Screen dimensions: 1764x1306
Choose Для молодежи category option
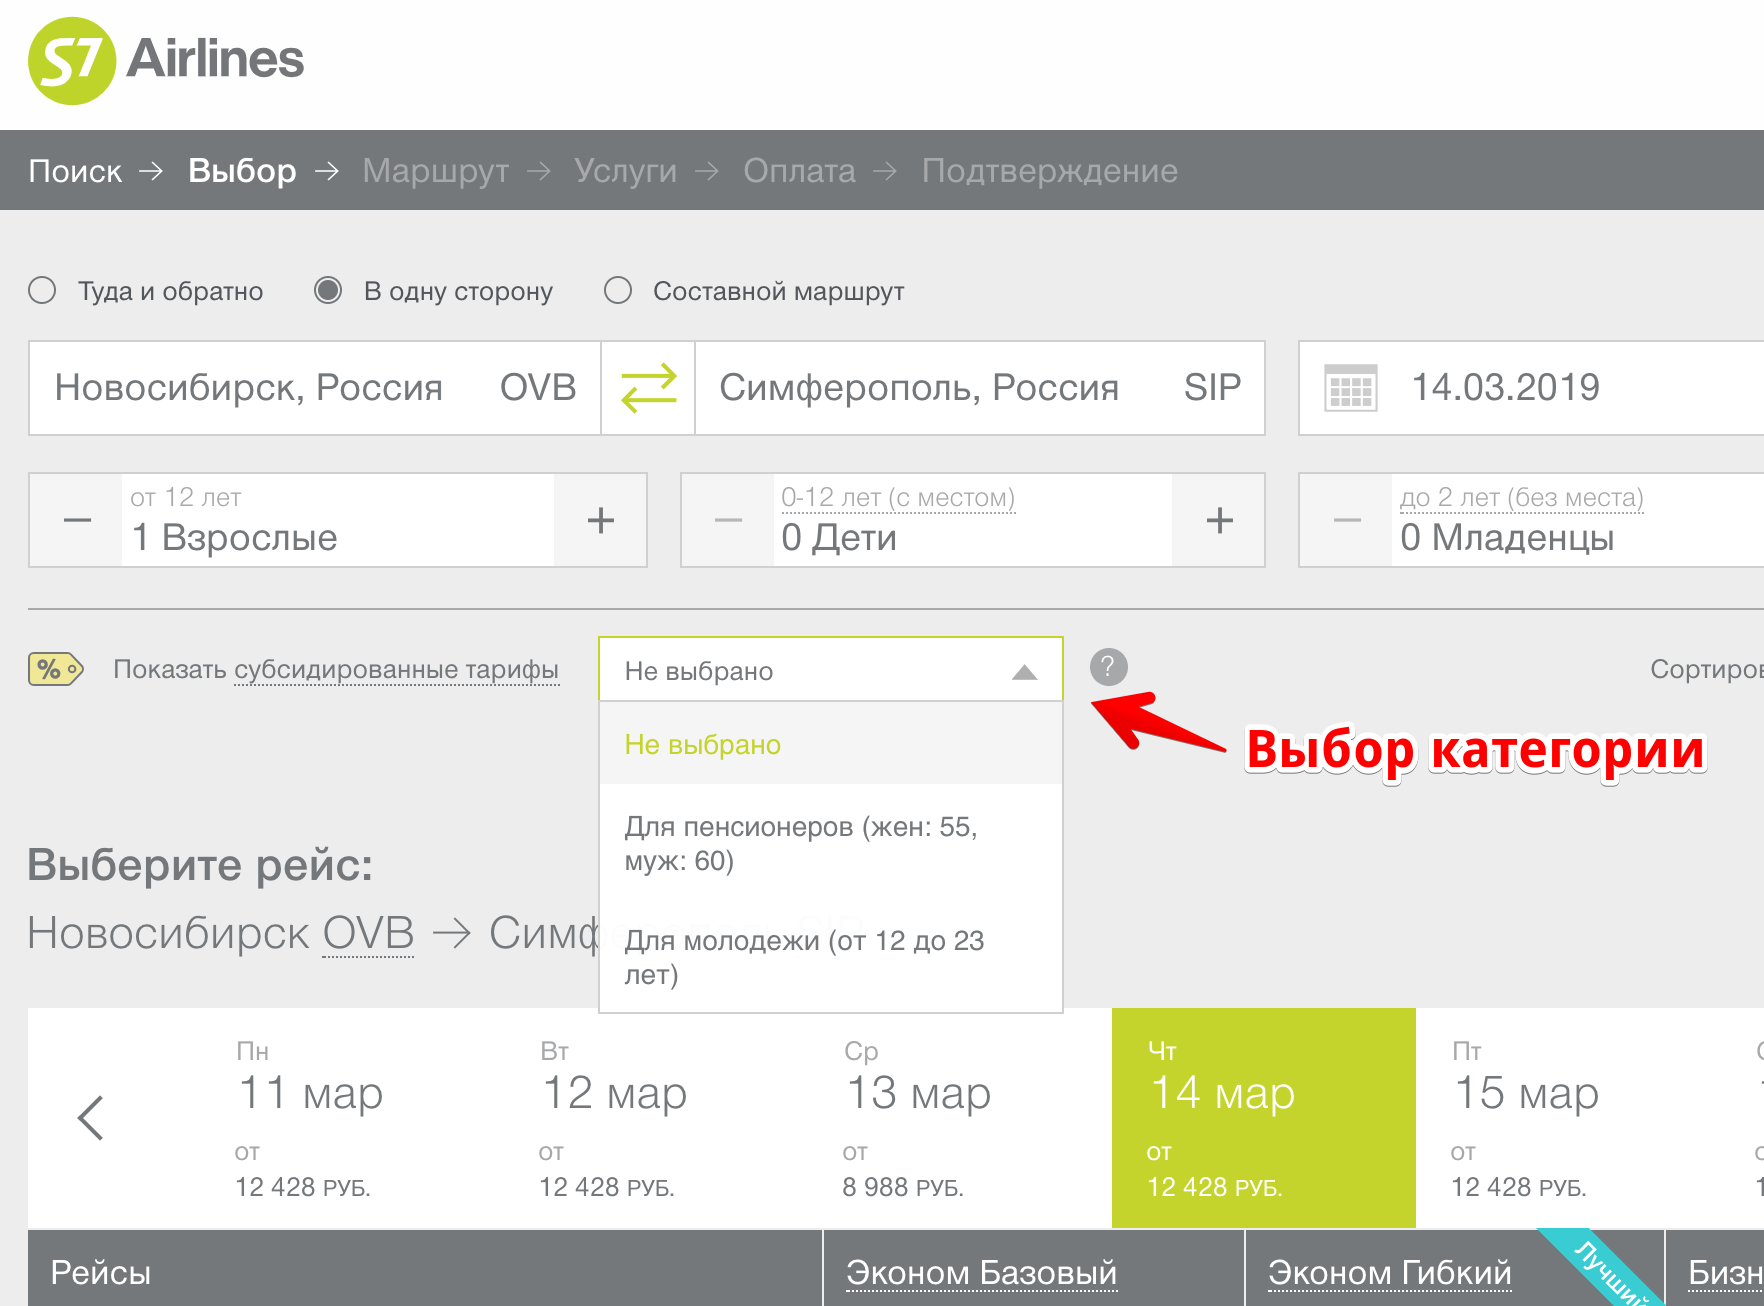pos(830,957)
